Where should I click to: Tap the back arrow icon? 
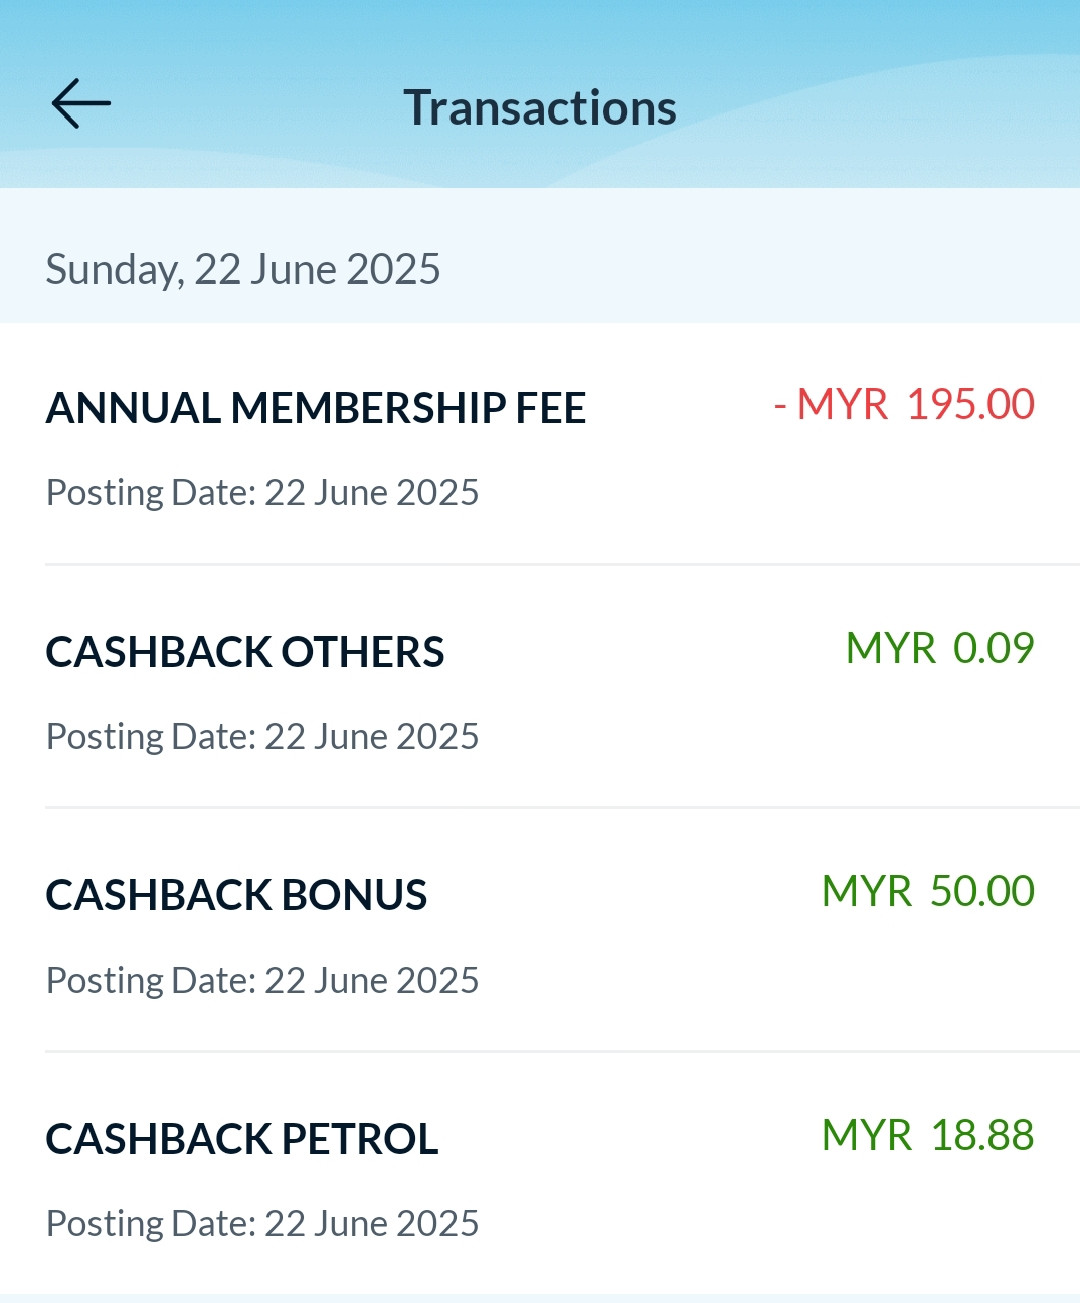click(81, 104)
